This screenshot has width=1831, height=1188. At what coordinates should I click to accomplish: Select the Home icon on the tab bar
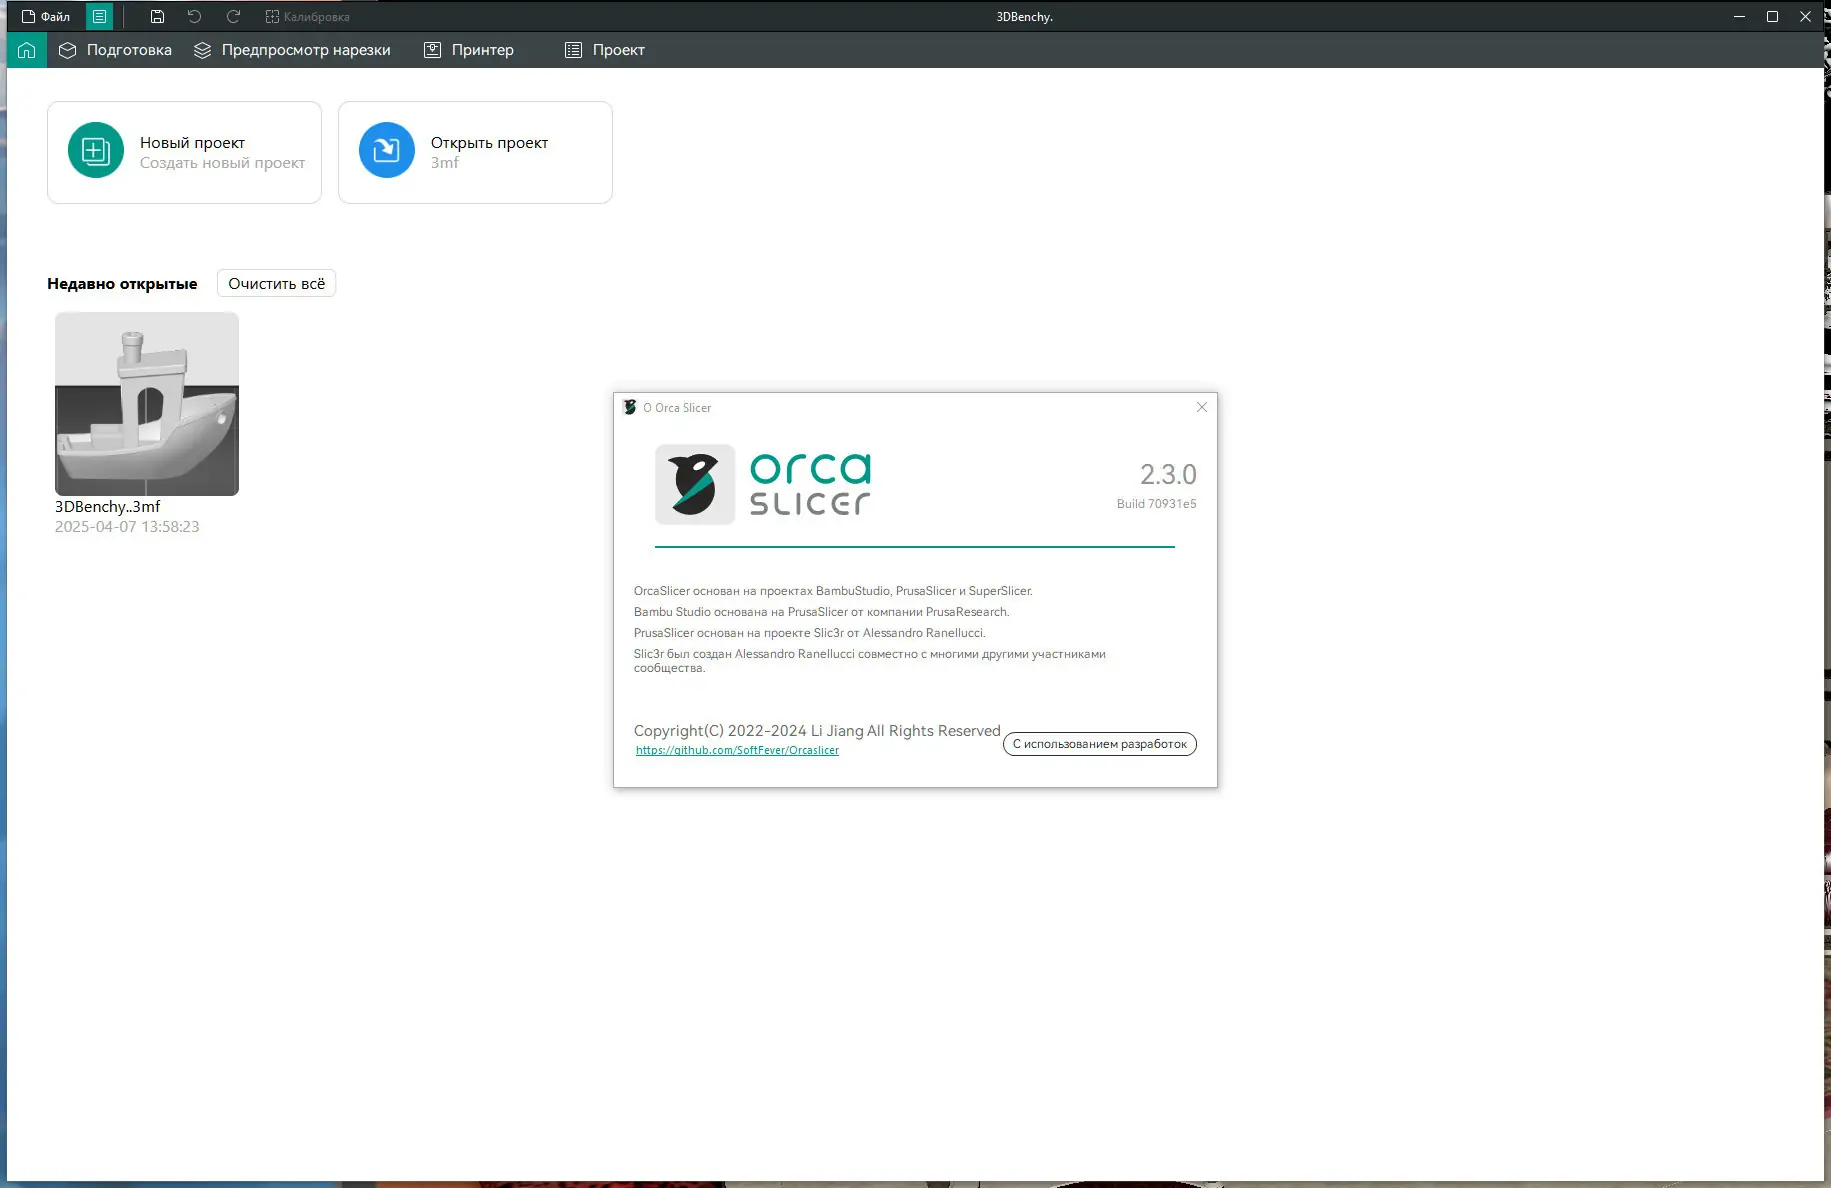[25, 49]
